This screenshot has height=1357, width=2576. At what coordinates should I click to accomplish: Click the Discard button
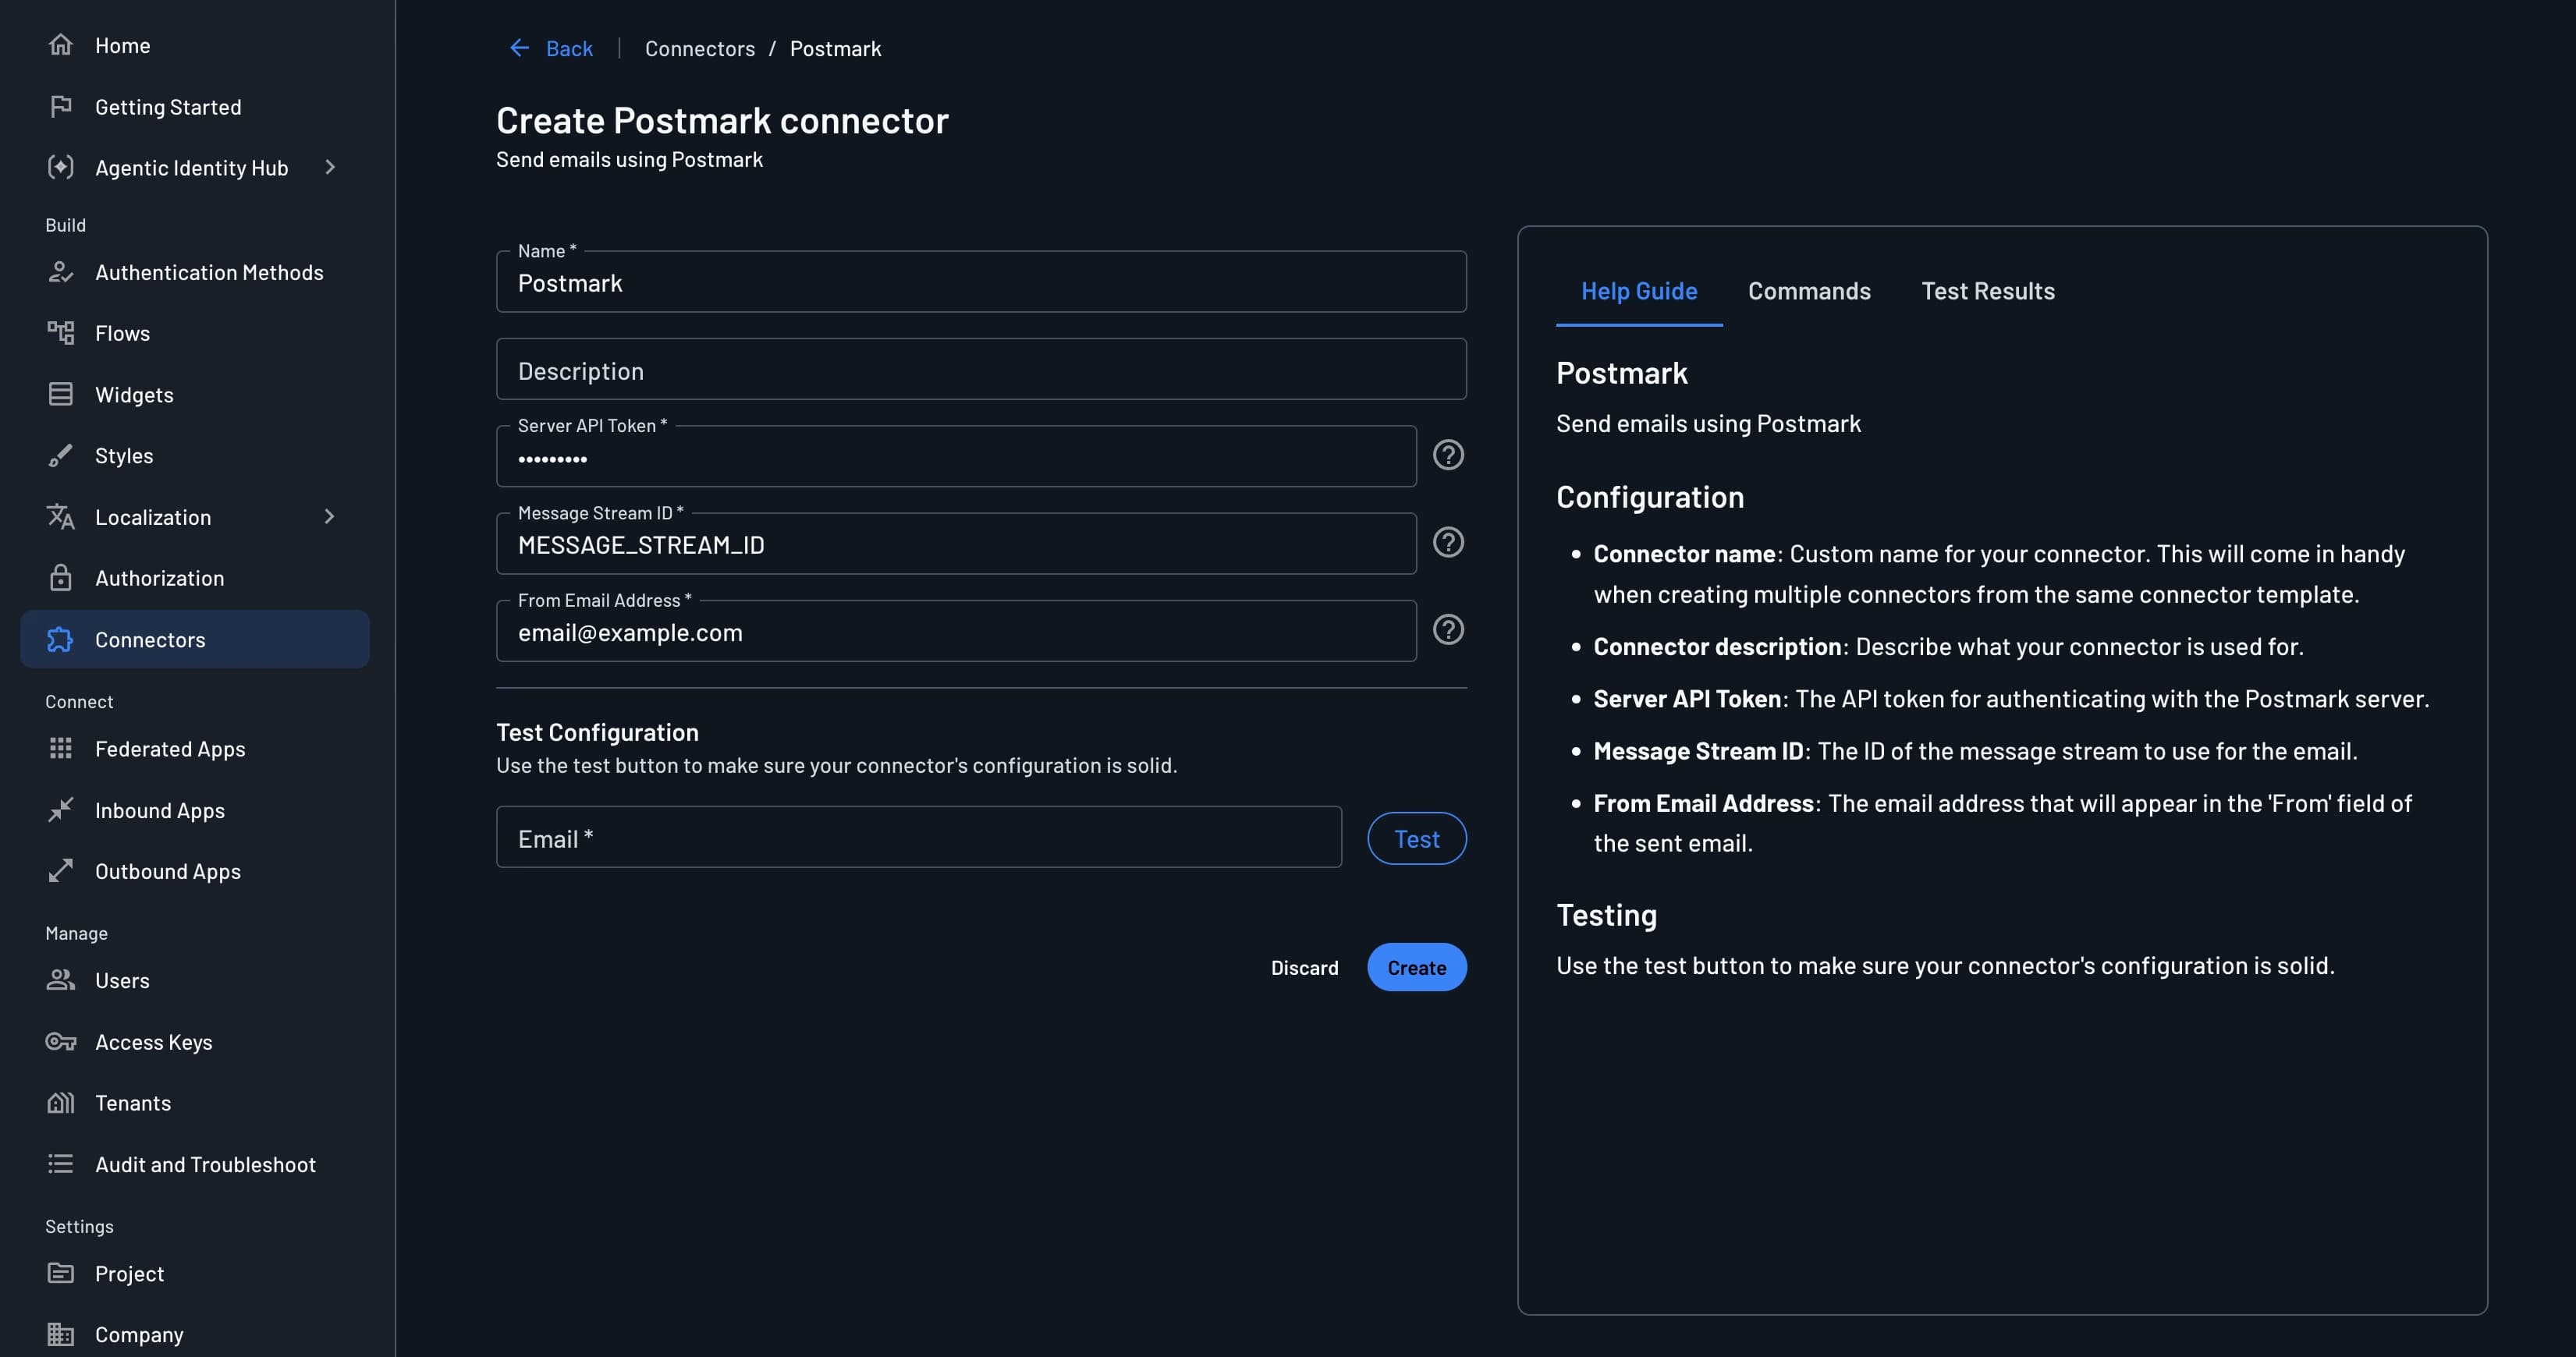(x=1304, y=967)
